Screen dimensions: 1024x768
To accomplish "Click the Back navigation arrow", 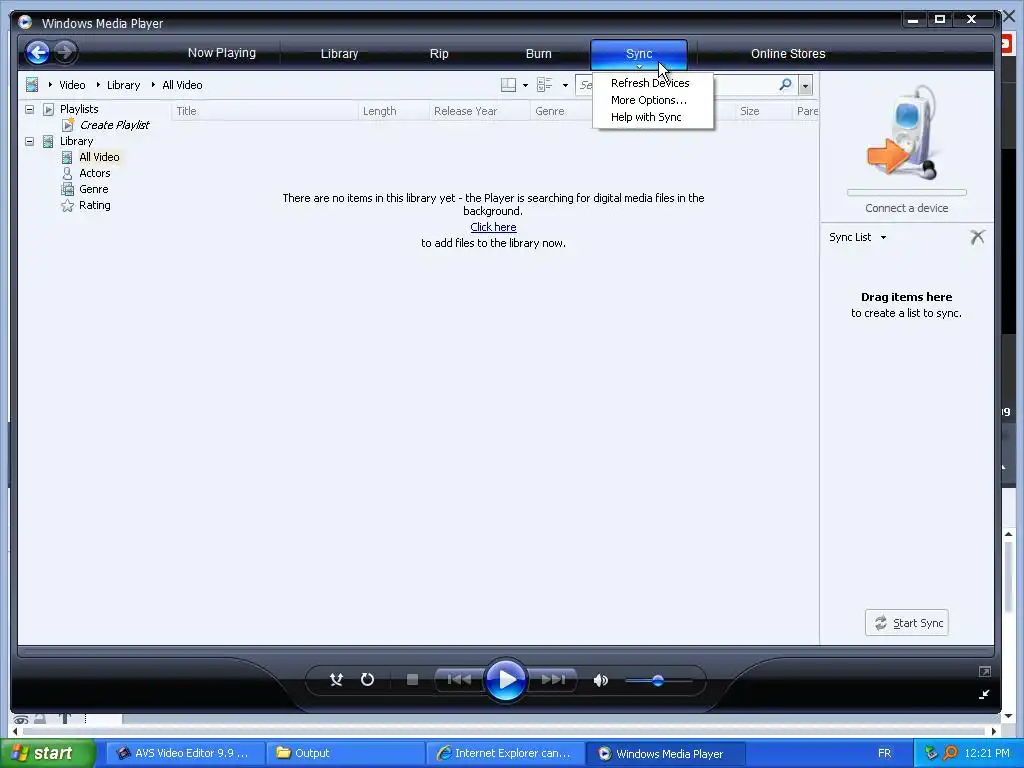I will [38, 52].
